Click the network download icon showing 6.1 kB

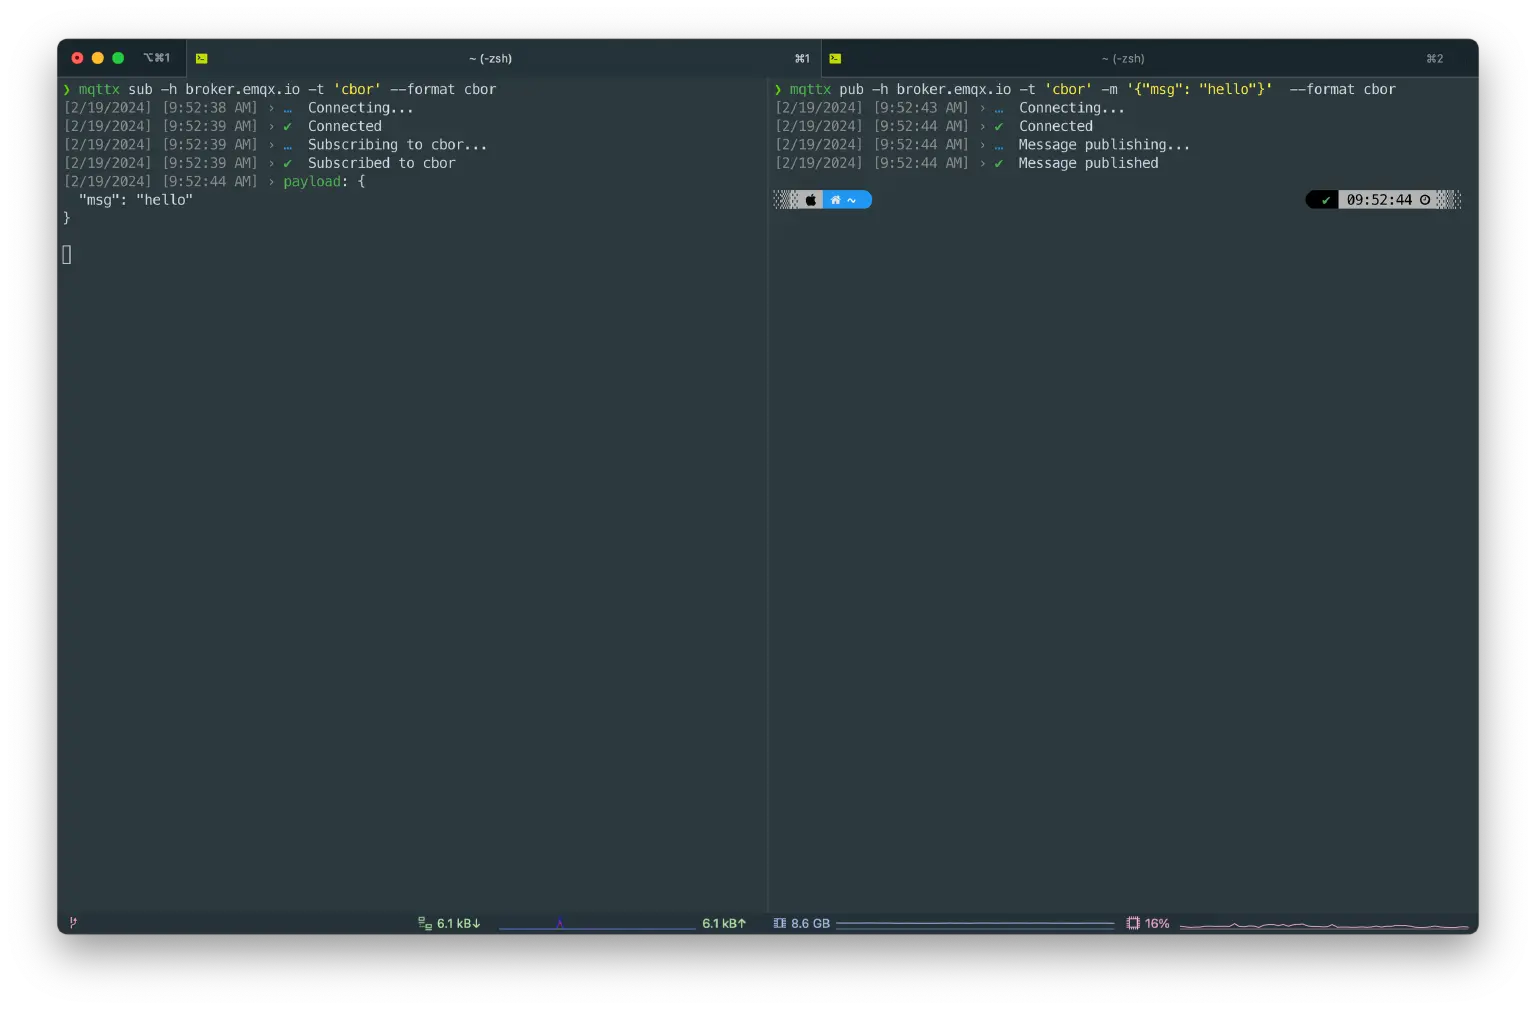[x=425, y=924]
